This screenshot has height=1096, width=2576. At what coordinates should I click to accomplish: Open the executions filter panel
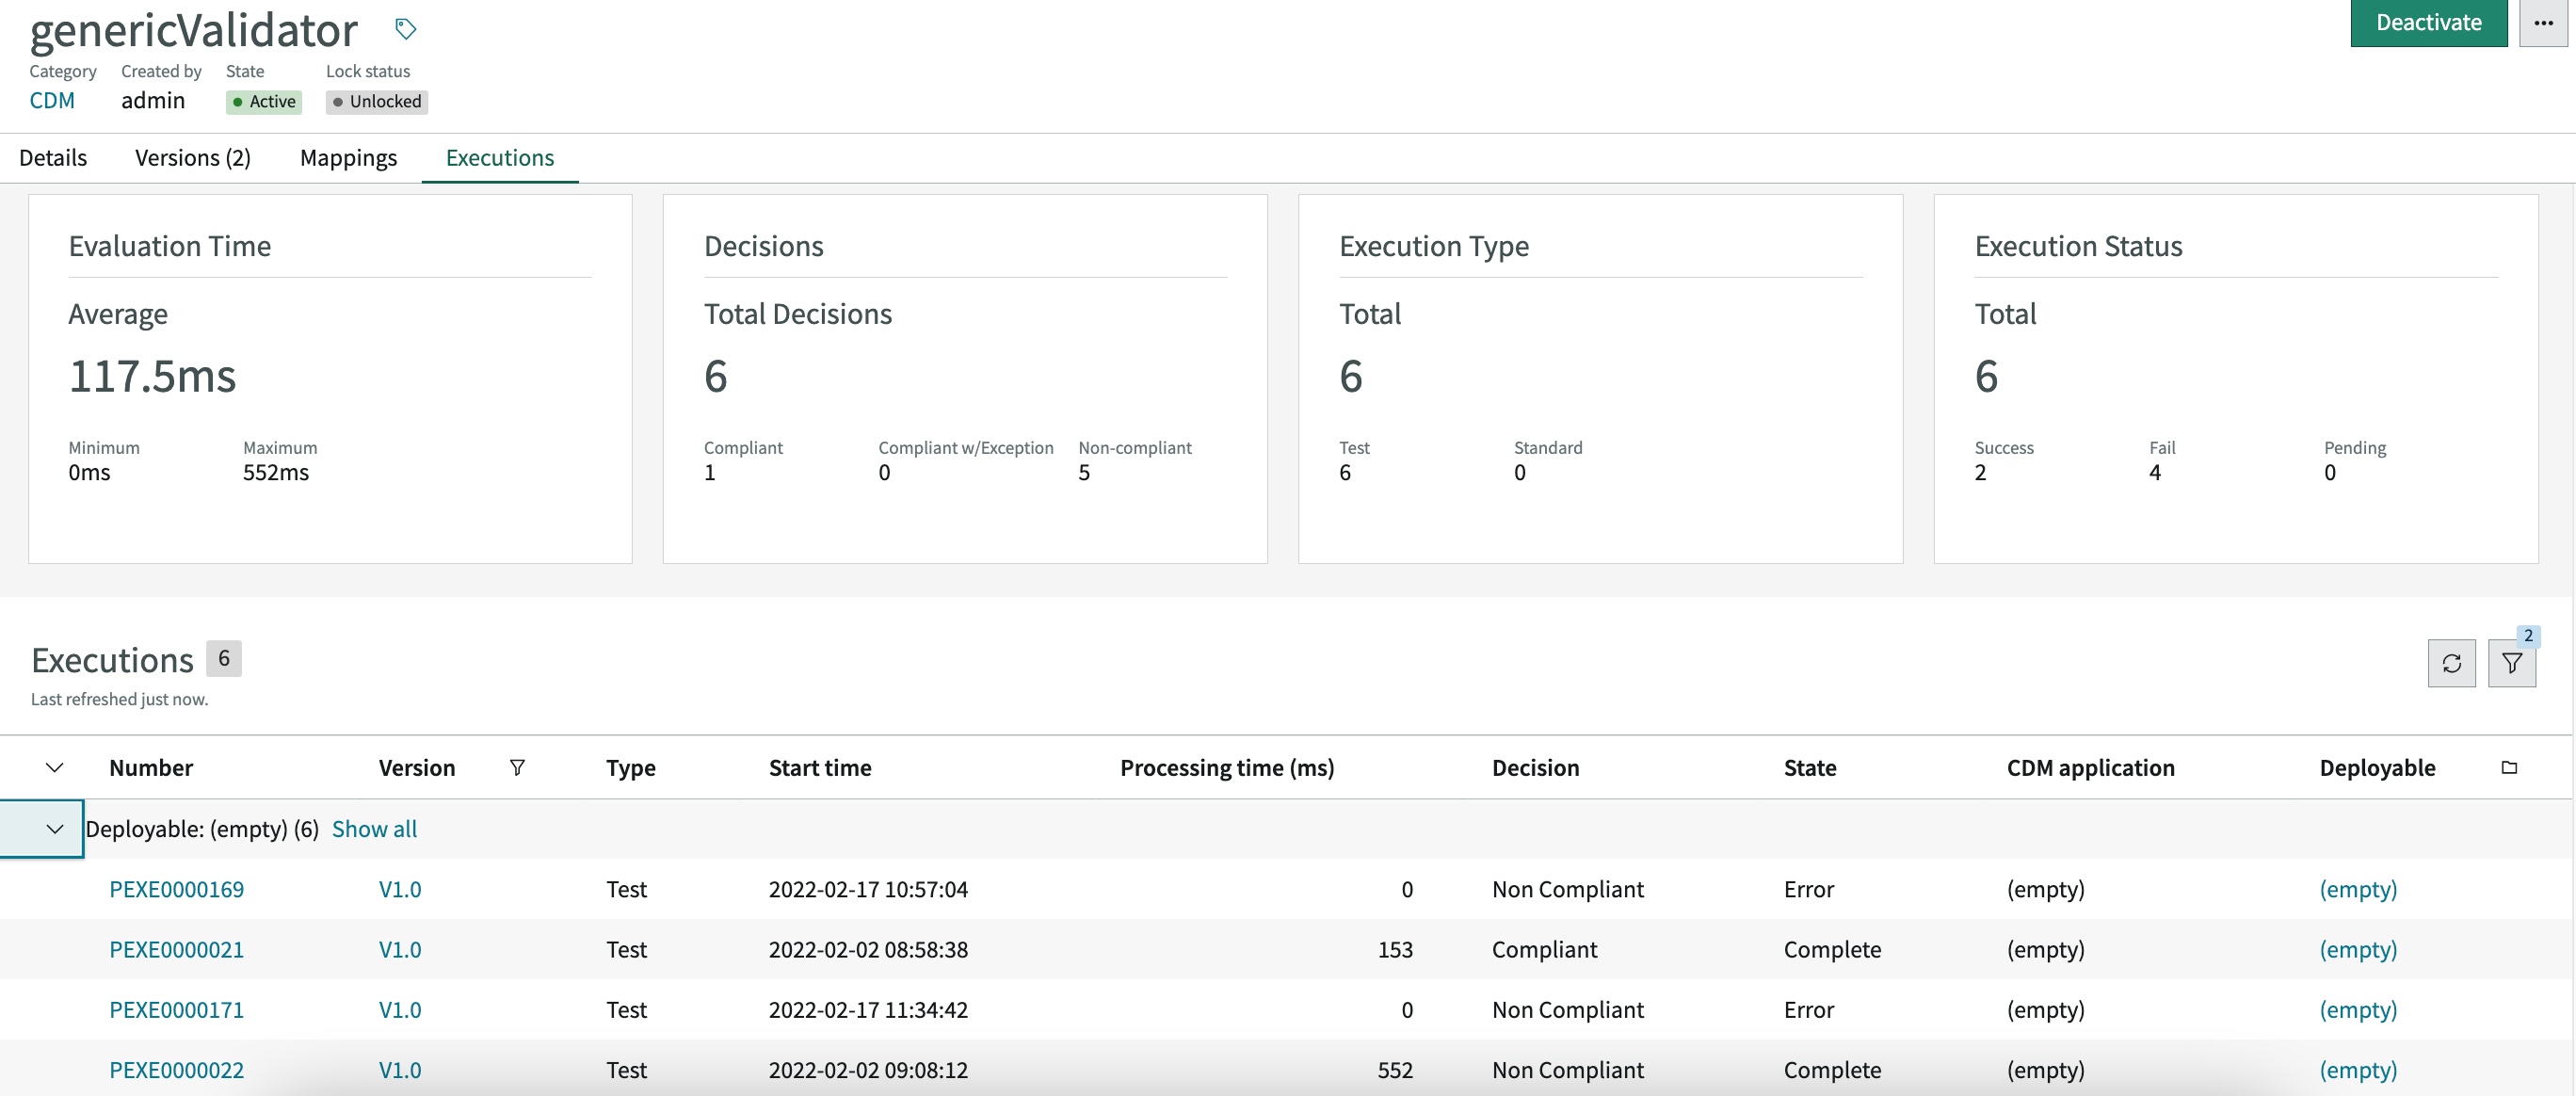2511,663
